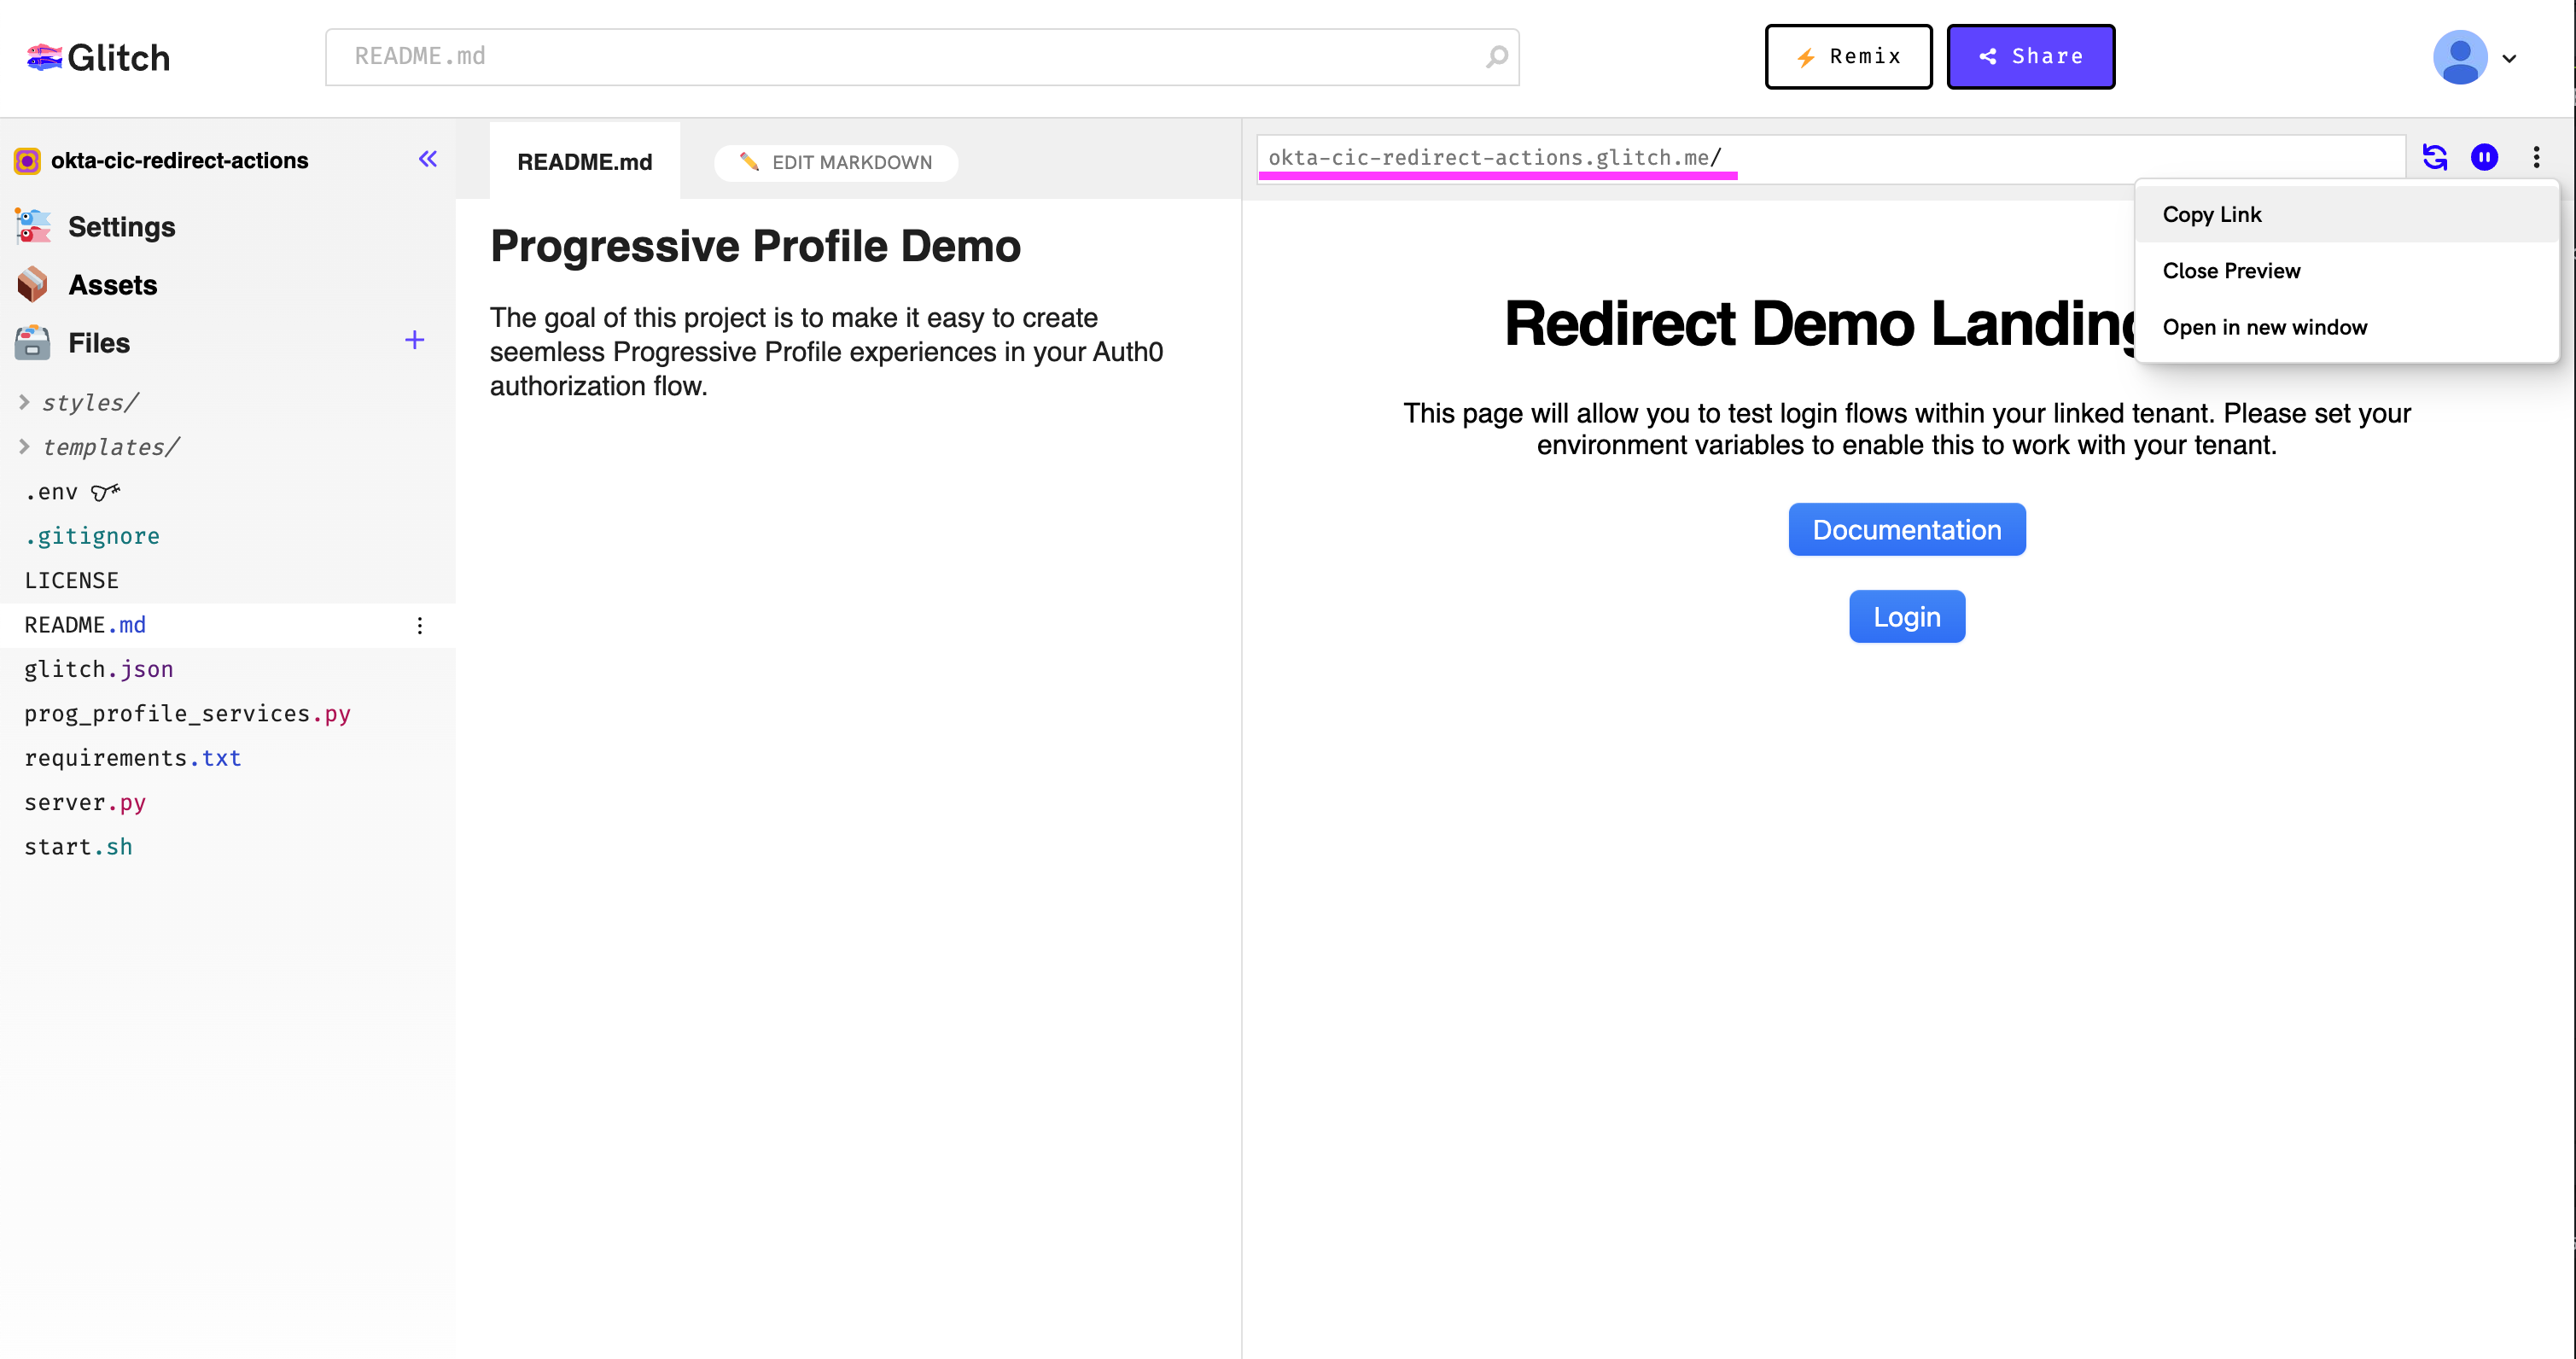Screen dimensions: 2576x1359
Task: Click the README.md search input field
Action: 900,57
